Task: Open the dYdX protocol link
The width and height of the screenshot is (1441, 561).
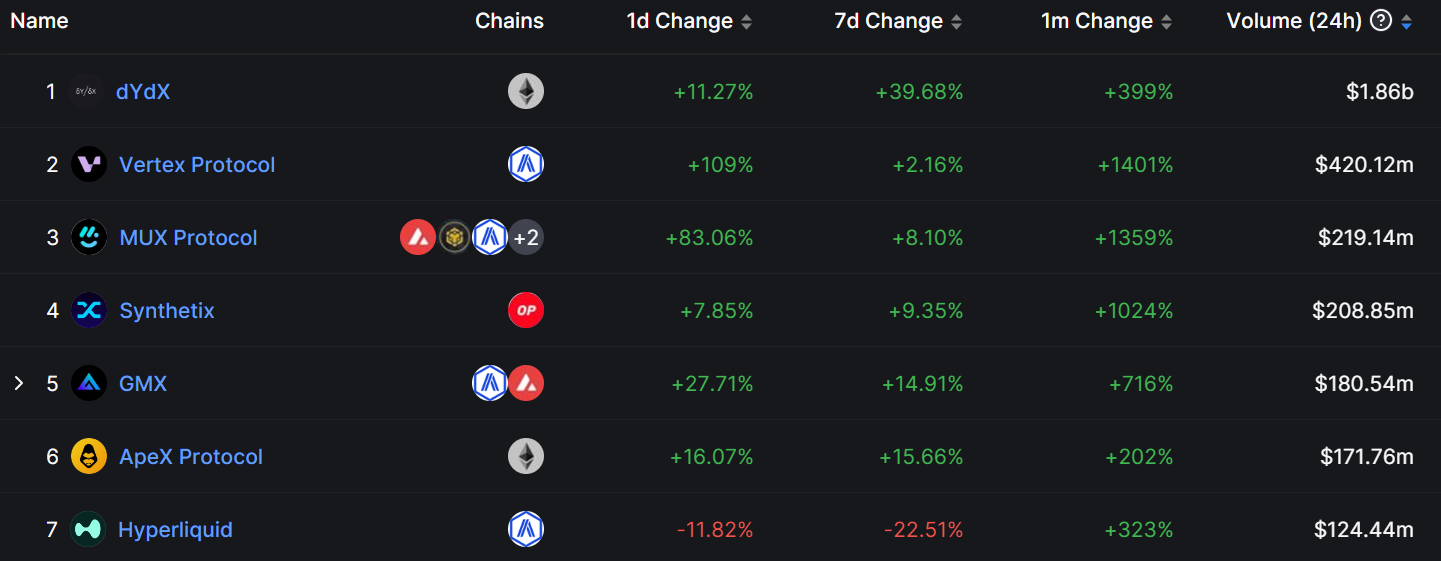Action: [x=143, y=92]
